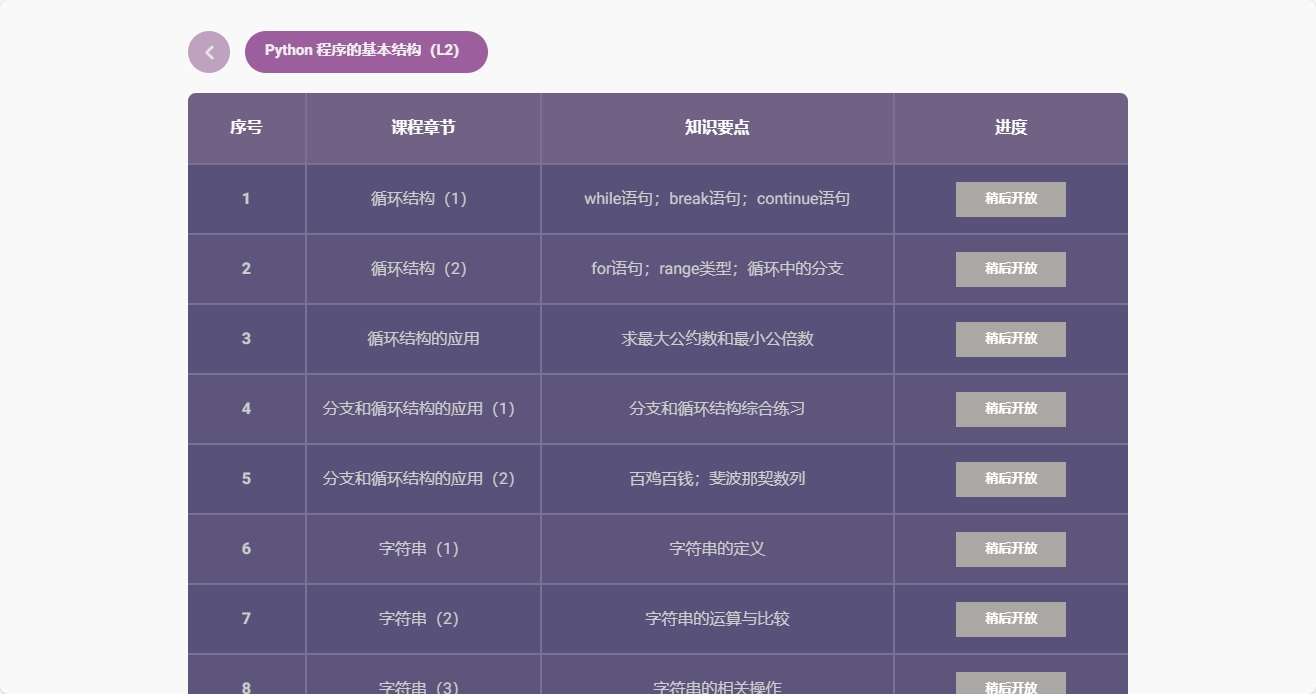Click the while语句；break语句；continue语句 cell

tap(717, 199)
